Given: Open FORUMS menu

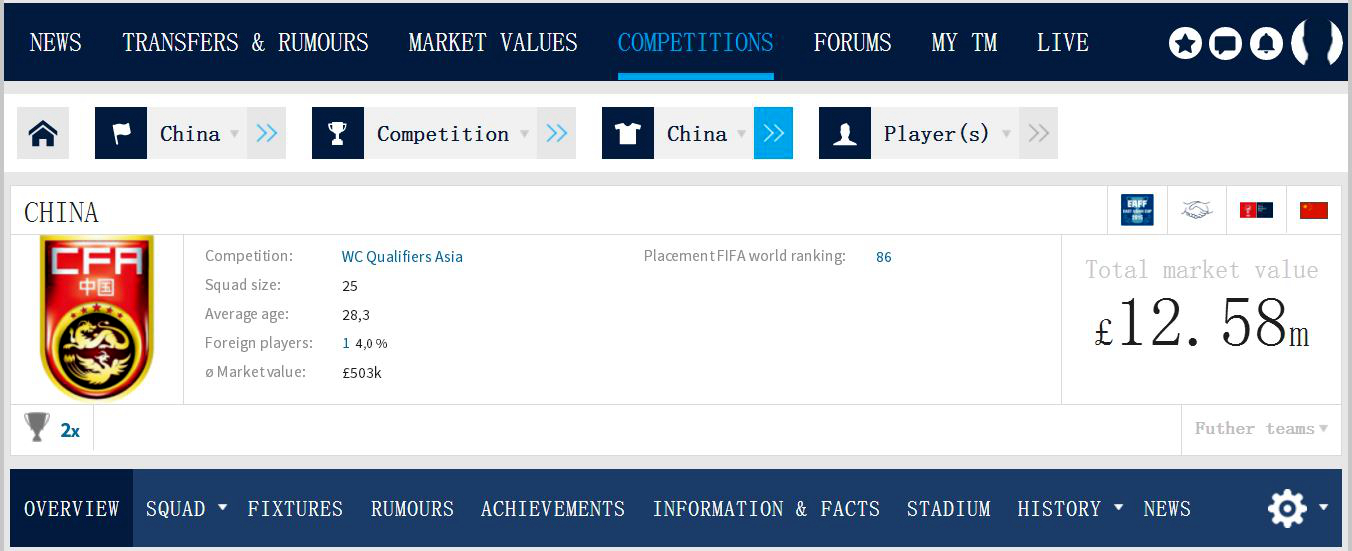Looking at the screenshot, I should (852, 43).
